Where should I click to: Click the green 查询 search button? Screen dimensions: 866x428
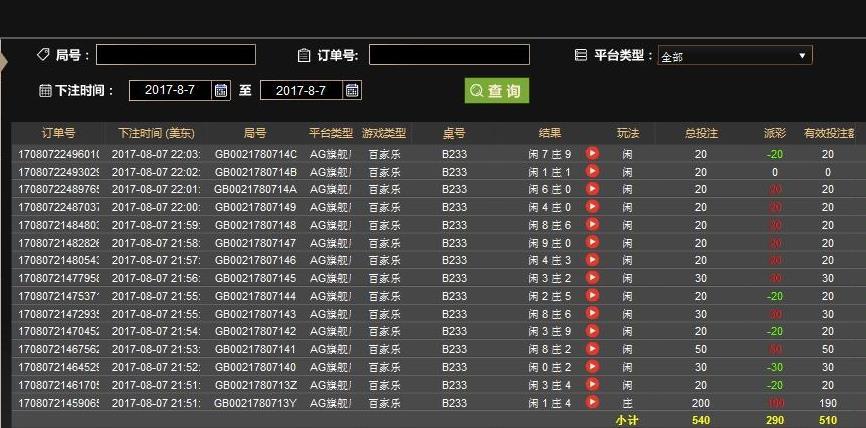(496, 91)
